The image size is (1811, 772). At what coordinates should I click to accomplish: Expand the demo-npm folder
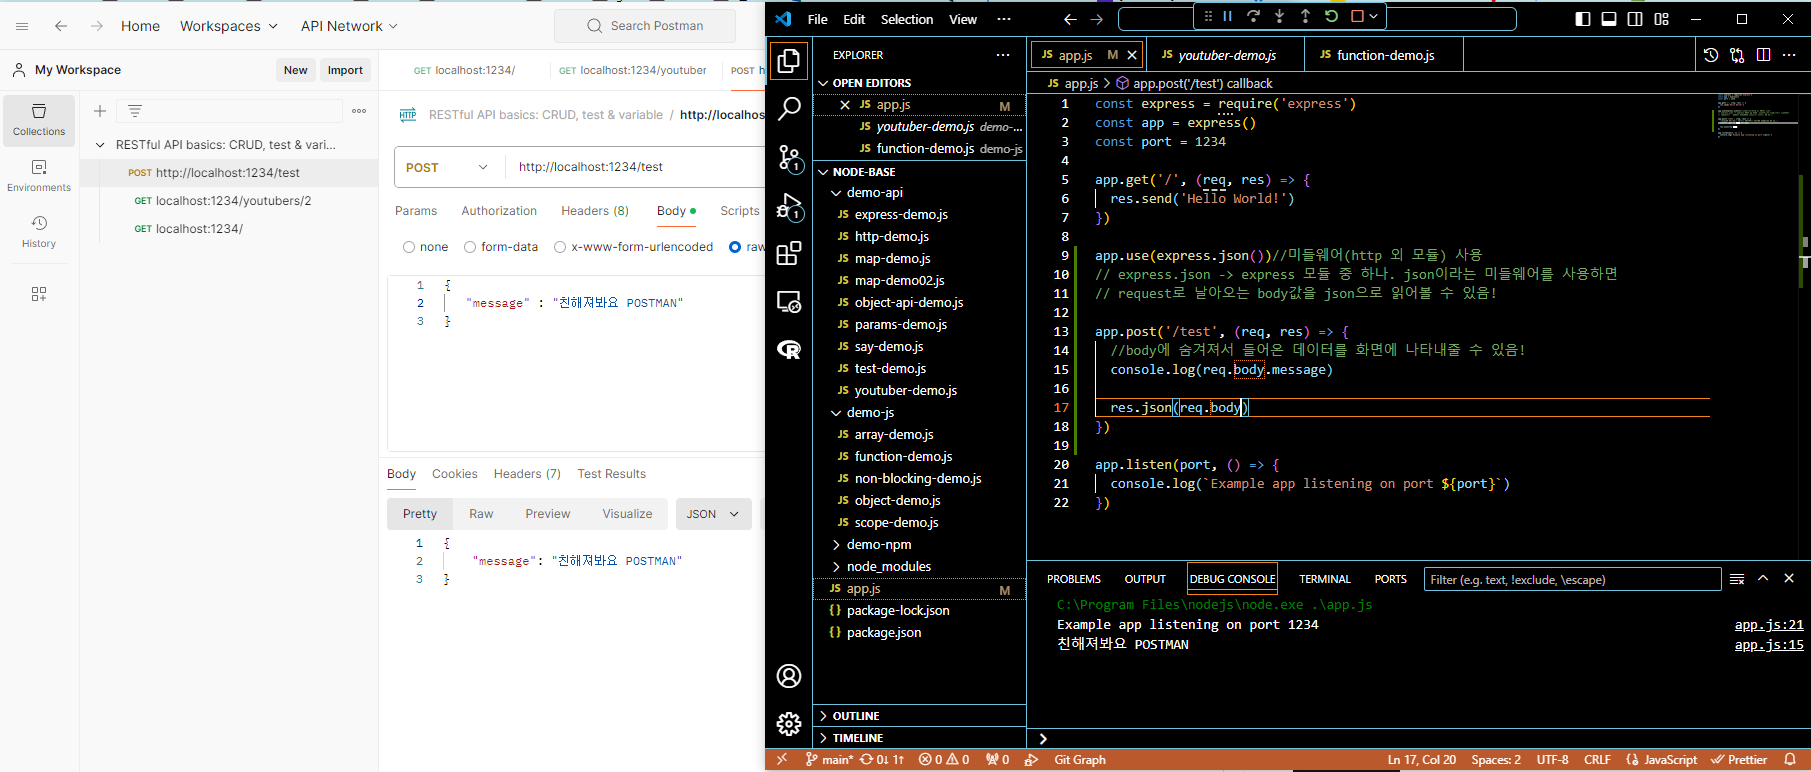[836, 545]
